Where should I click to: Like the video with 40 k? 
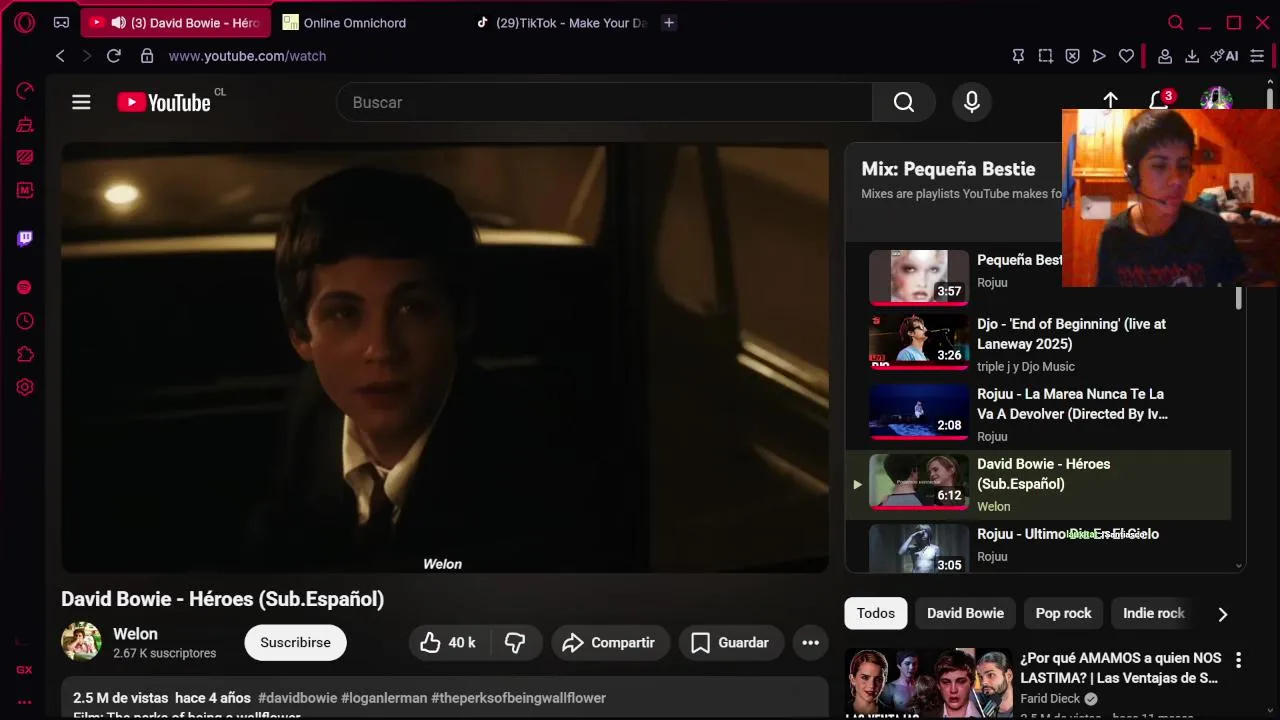448,642
